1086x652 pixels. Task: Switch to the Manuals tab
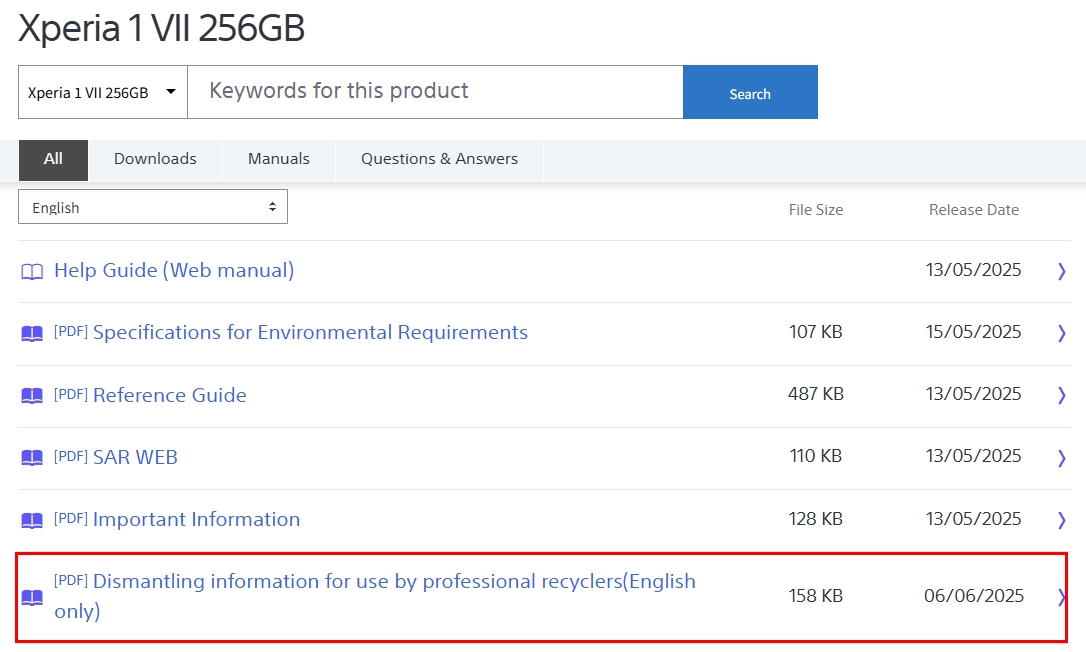click(x=278, y=159)
